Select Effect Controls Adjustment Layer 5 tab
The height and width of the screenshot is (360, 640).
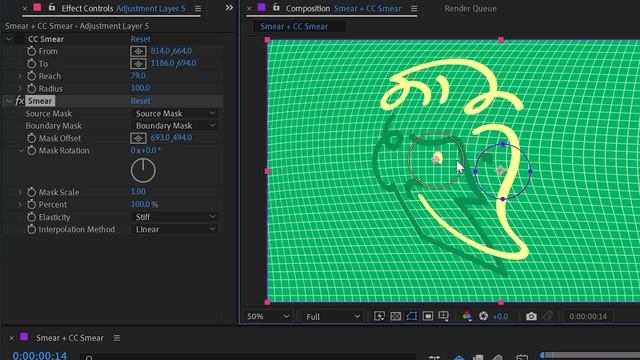pos(123,8)
